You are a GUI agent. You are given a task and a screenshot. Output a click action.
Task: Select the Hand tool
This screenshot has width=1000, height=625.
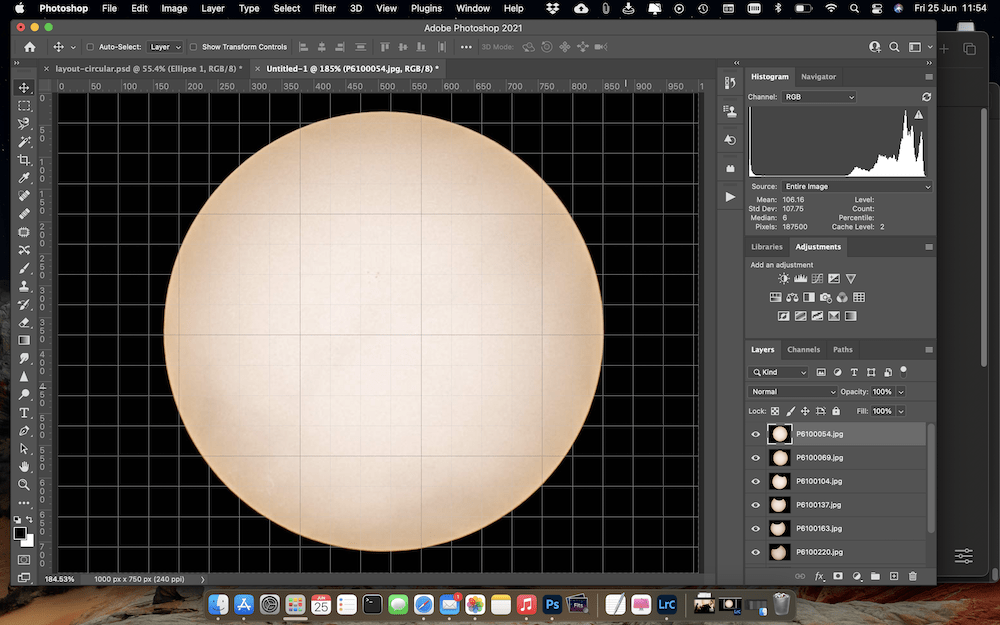24,467
